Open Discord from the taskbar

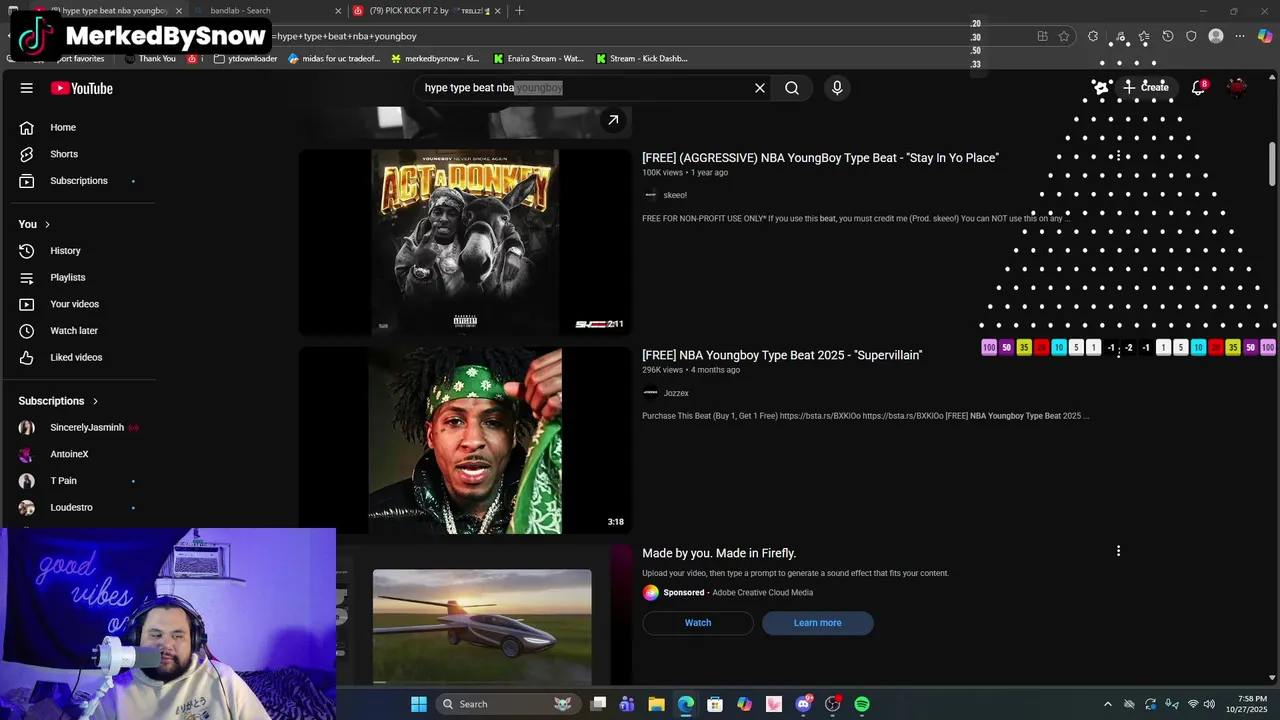coord(803,704)
